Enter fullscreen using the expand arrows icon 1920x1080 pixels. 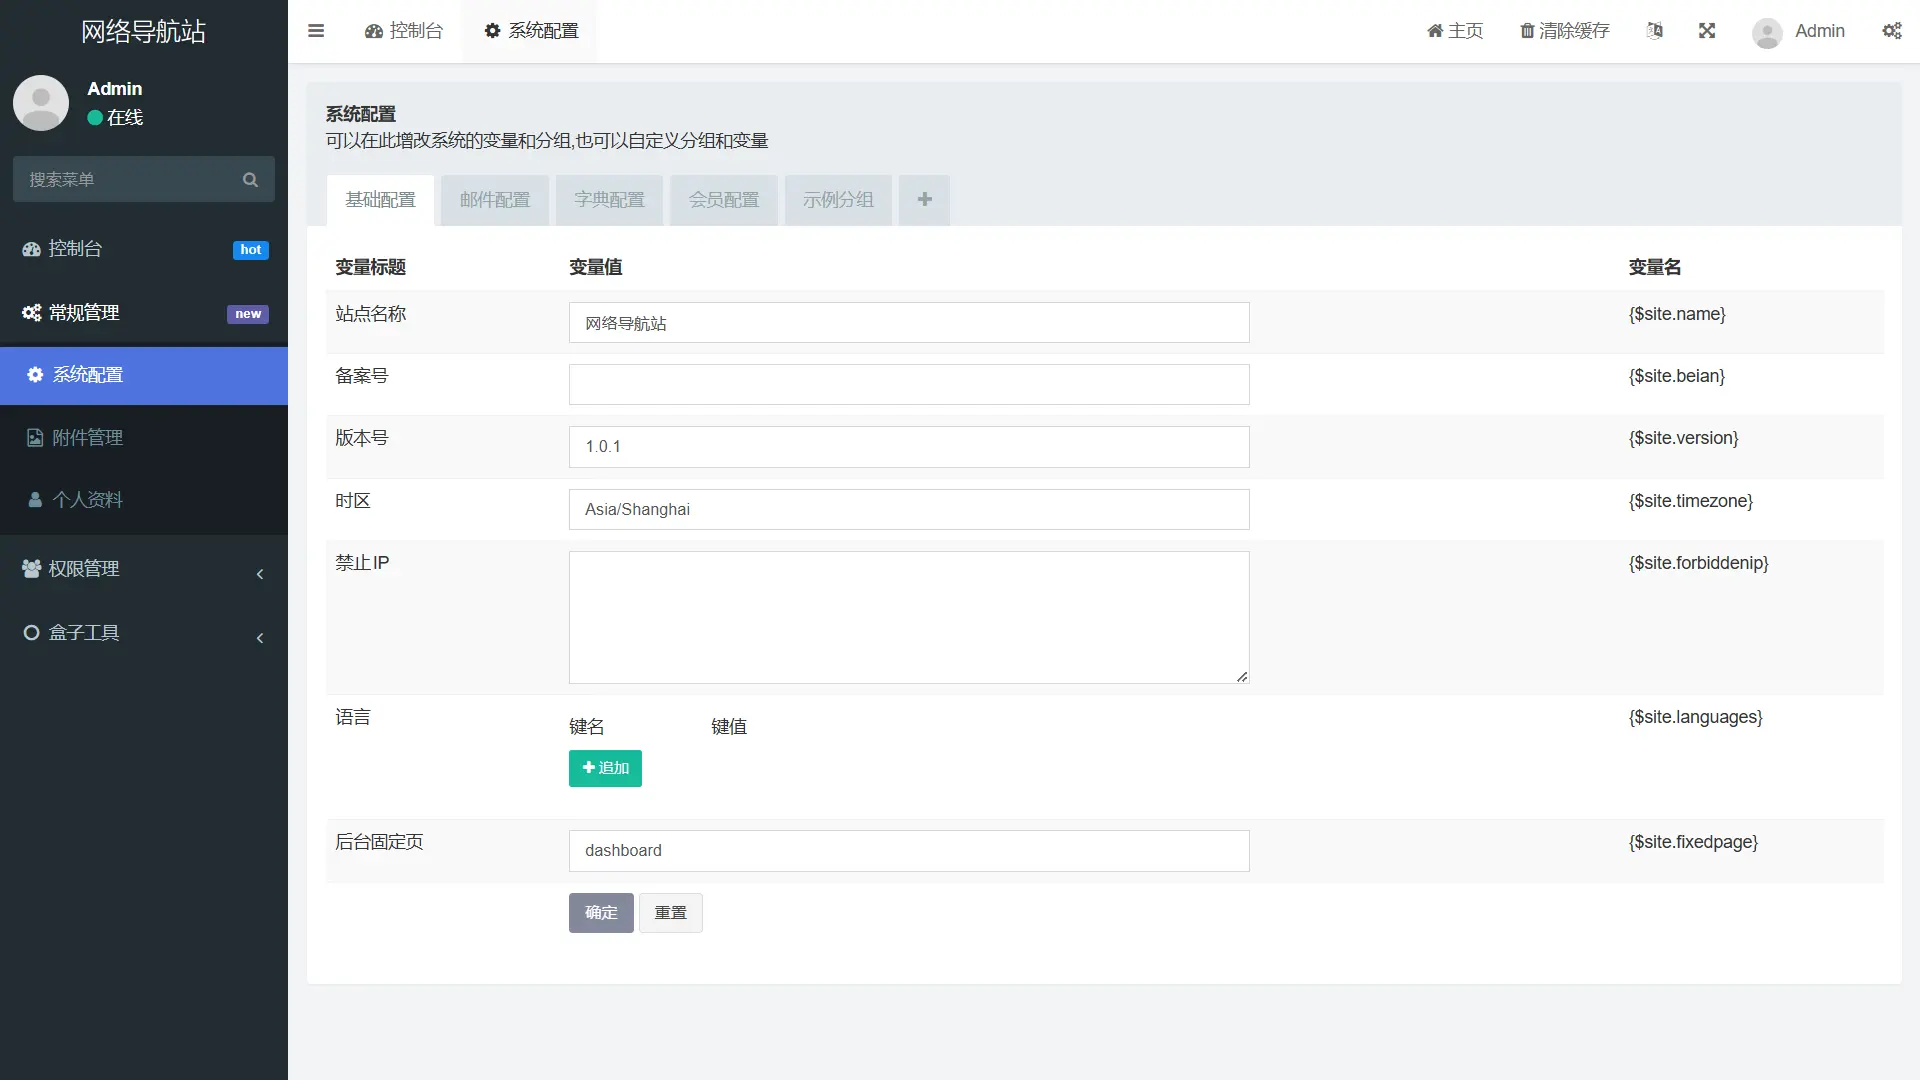coord(1707,31)
